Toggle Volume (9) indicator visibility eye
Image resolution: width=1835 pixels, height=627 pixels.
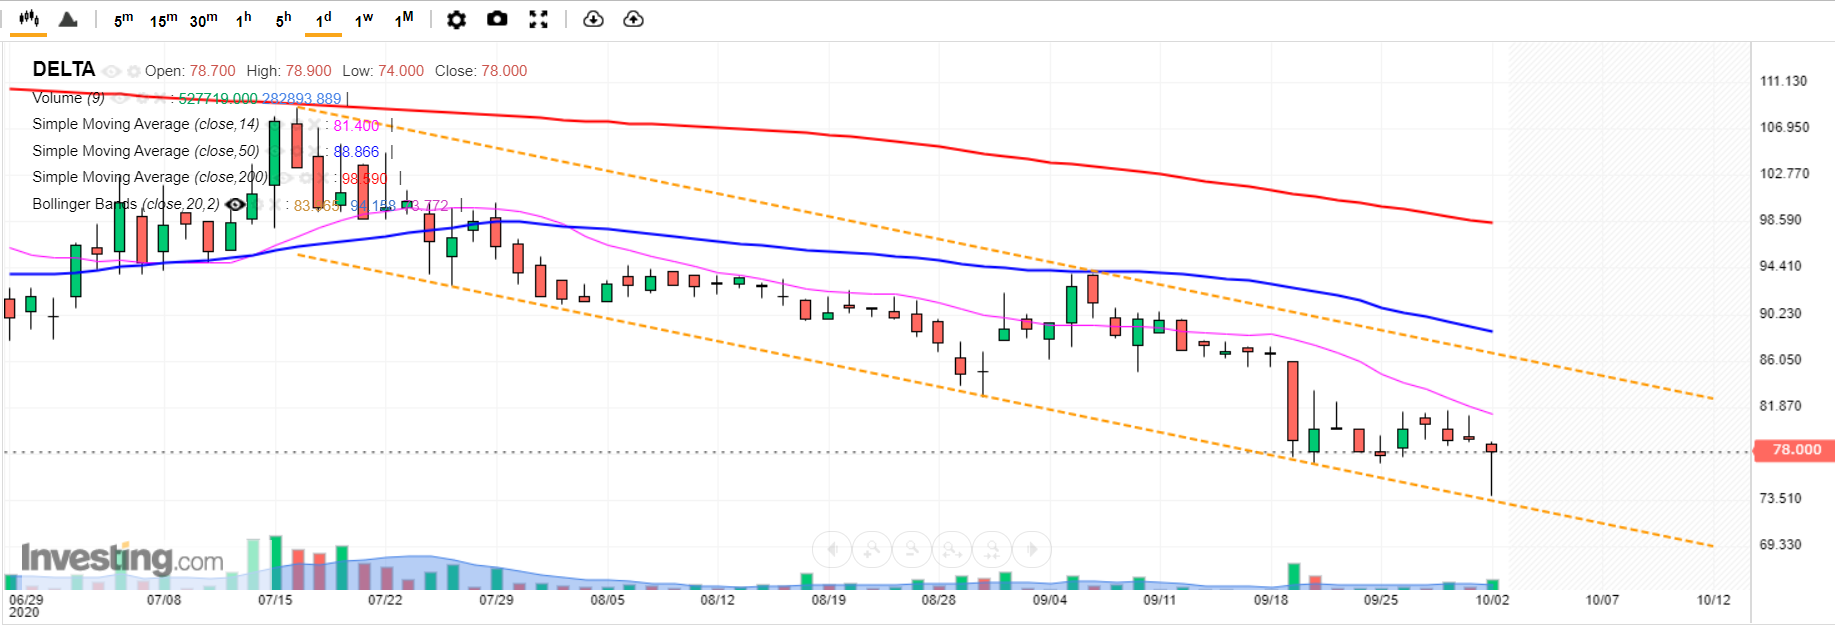coord(119,98)
